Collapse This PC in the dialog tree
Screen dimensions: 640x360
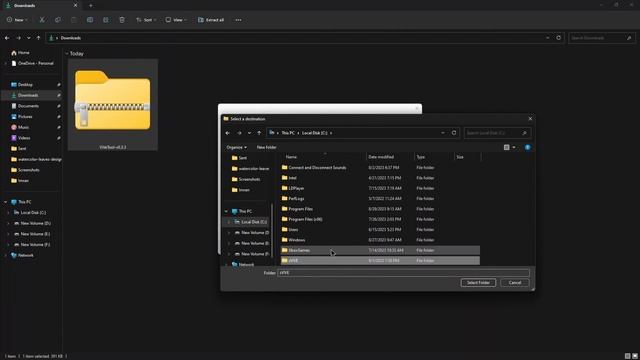pyautogui.click(x=226, y=211)
